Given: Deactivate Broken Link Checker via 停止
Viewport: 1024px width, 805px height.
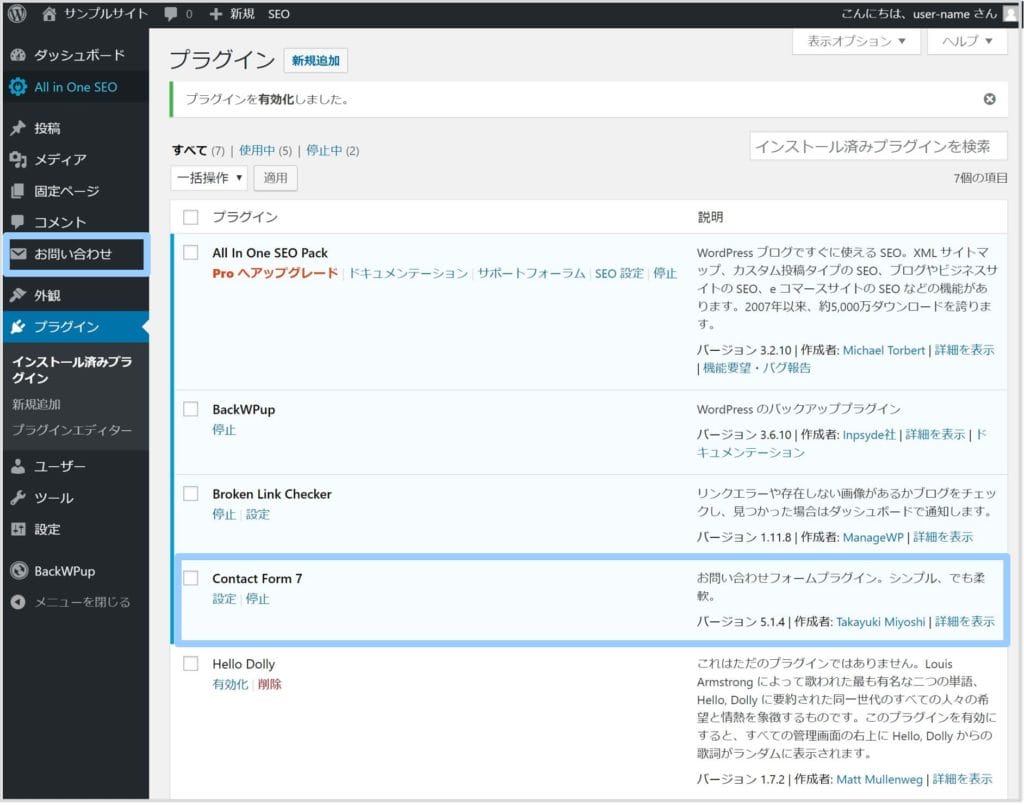Looking at the screenshot, I should click(224, 514).
